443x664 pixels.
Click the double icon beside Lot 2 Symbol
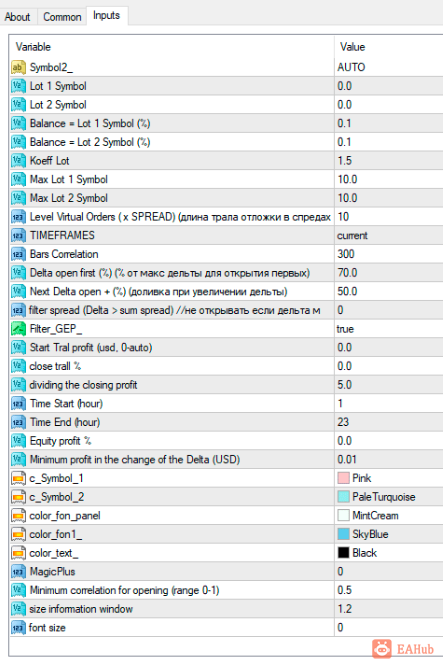[x=18, y=105]
